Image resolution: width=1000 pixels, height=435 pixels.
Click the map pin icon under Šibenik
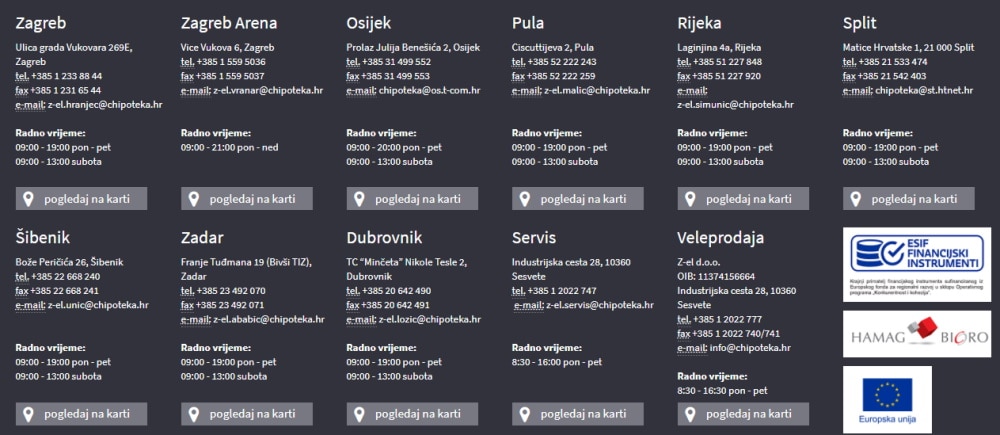(29, 413)
